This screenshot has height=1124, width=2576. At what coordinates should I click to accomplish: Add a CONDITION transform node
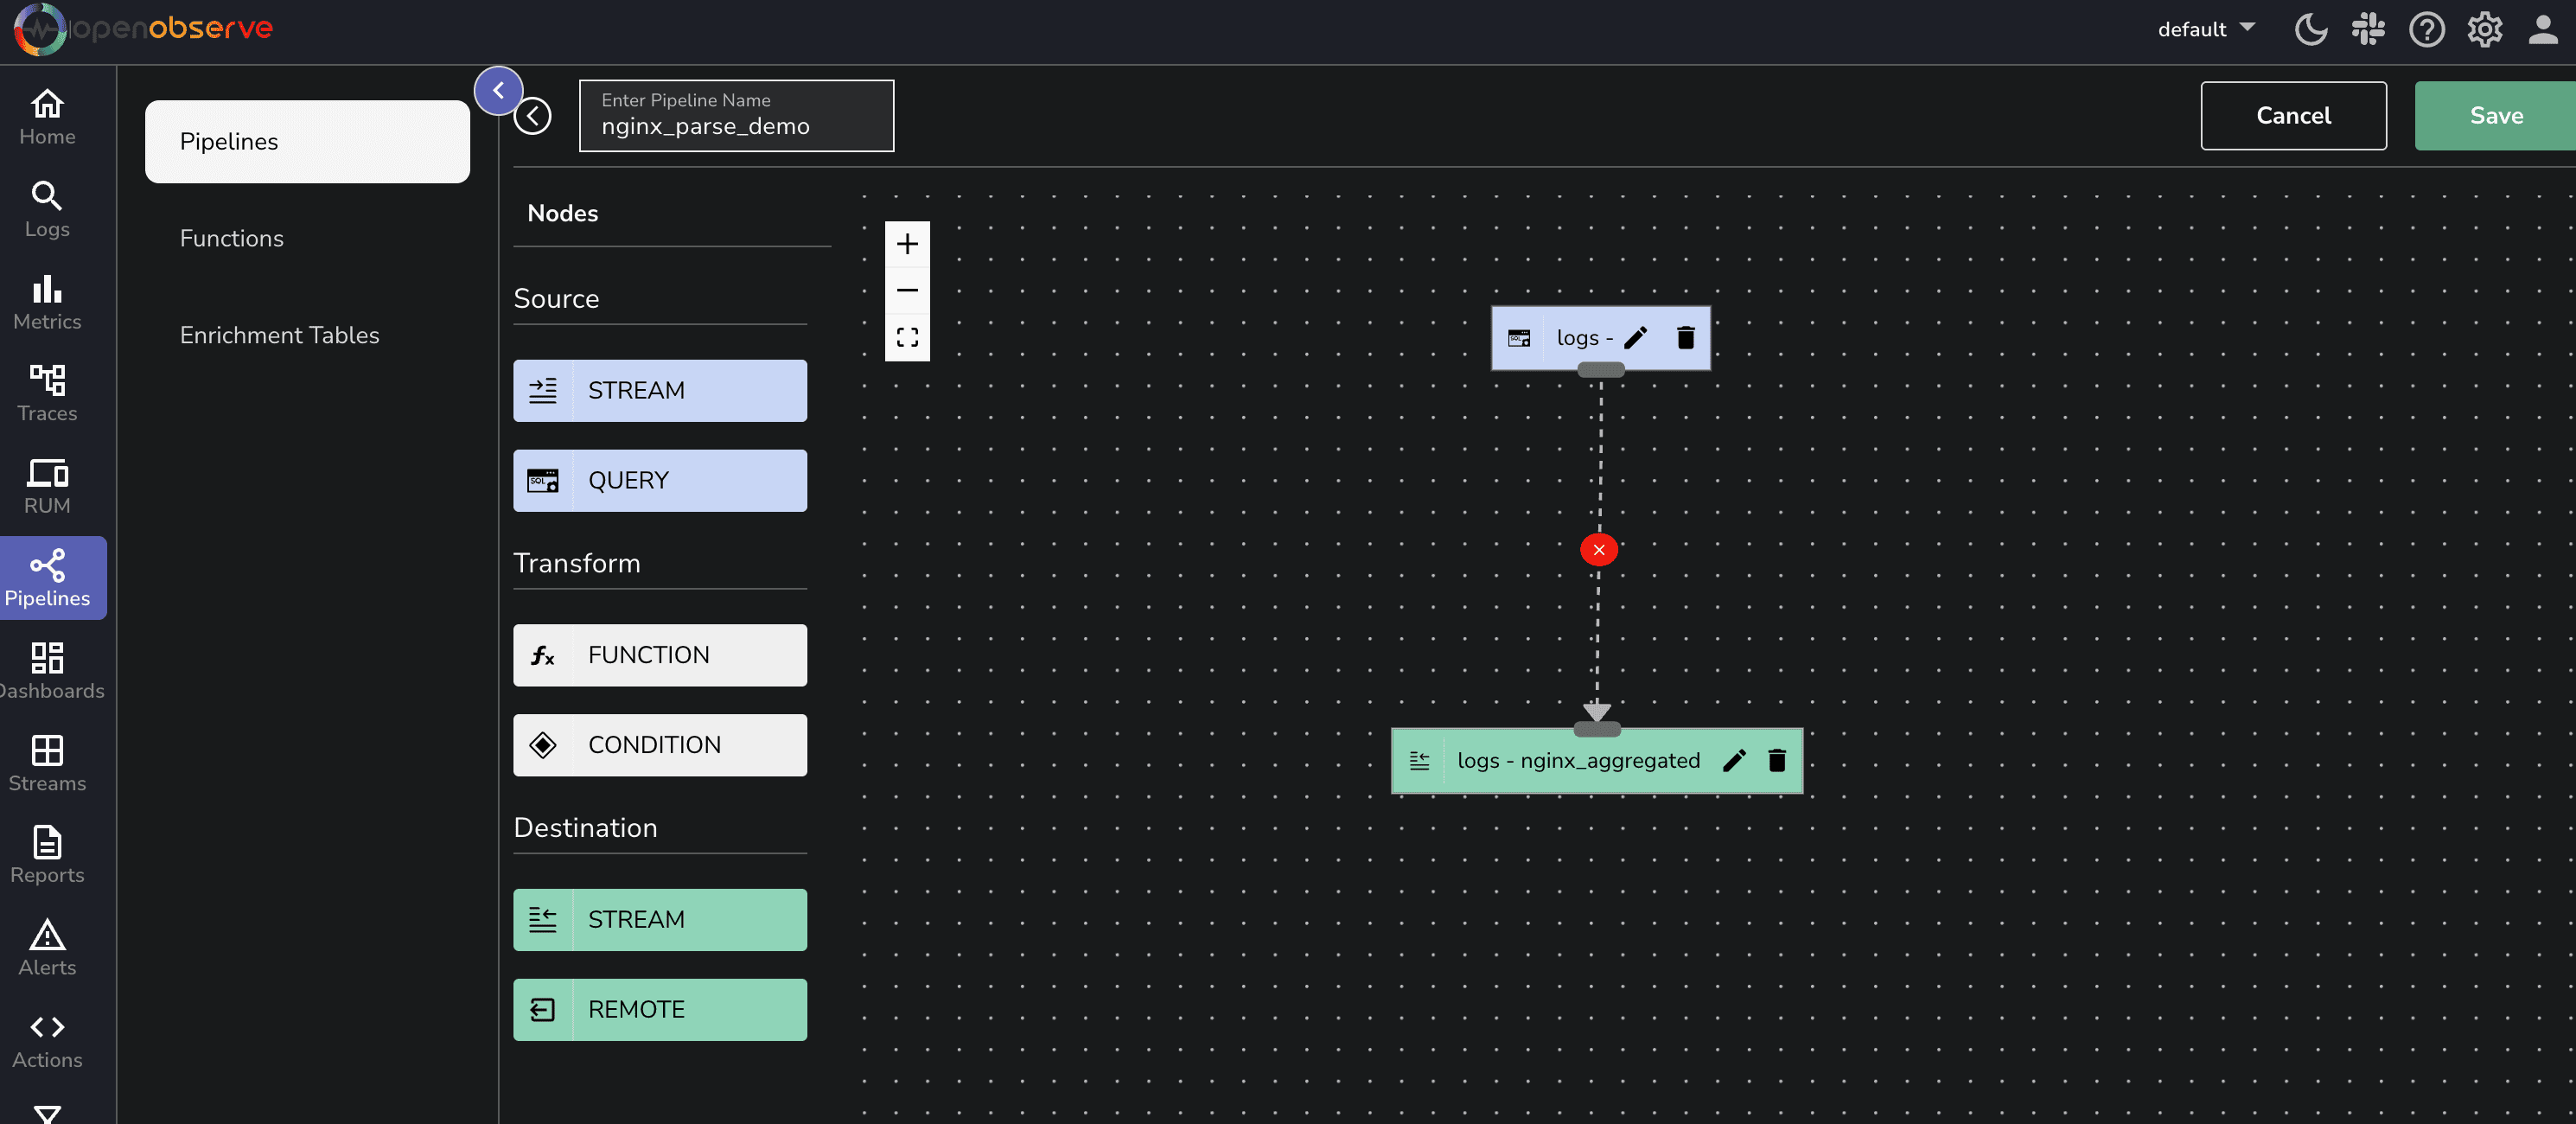coord(660,745)
